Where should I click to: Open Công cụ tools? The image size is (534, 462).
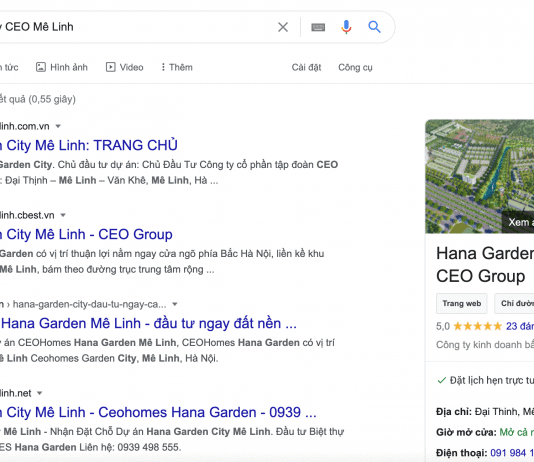(355, 67)
